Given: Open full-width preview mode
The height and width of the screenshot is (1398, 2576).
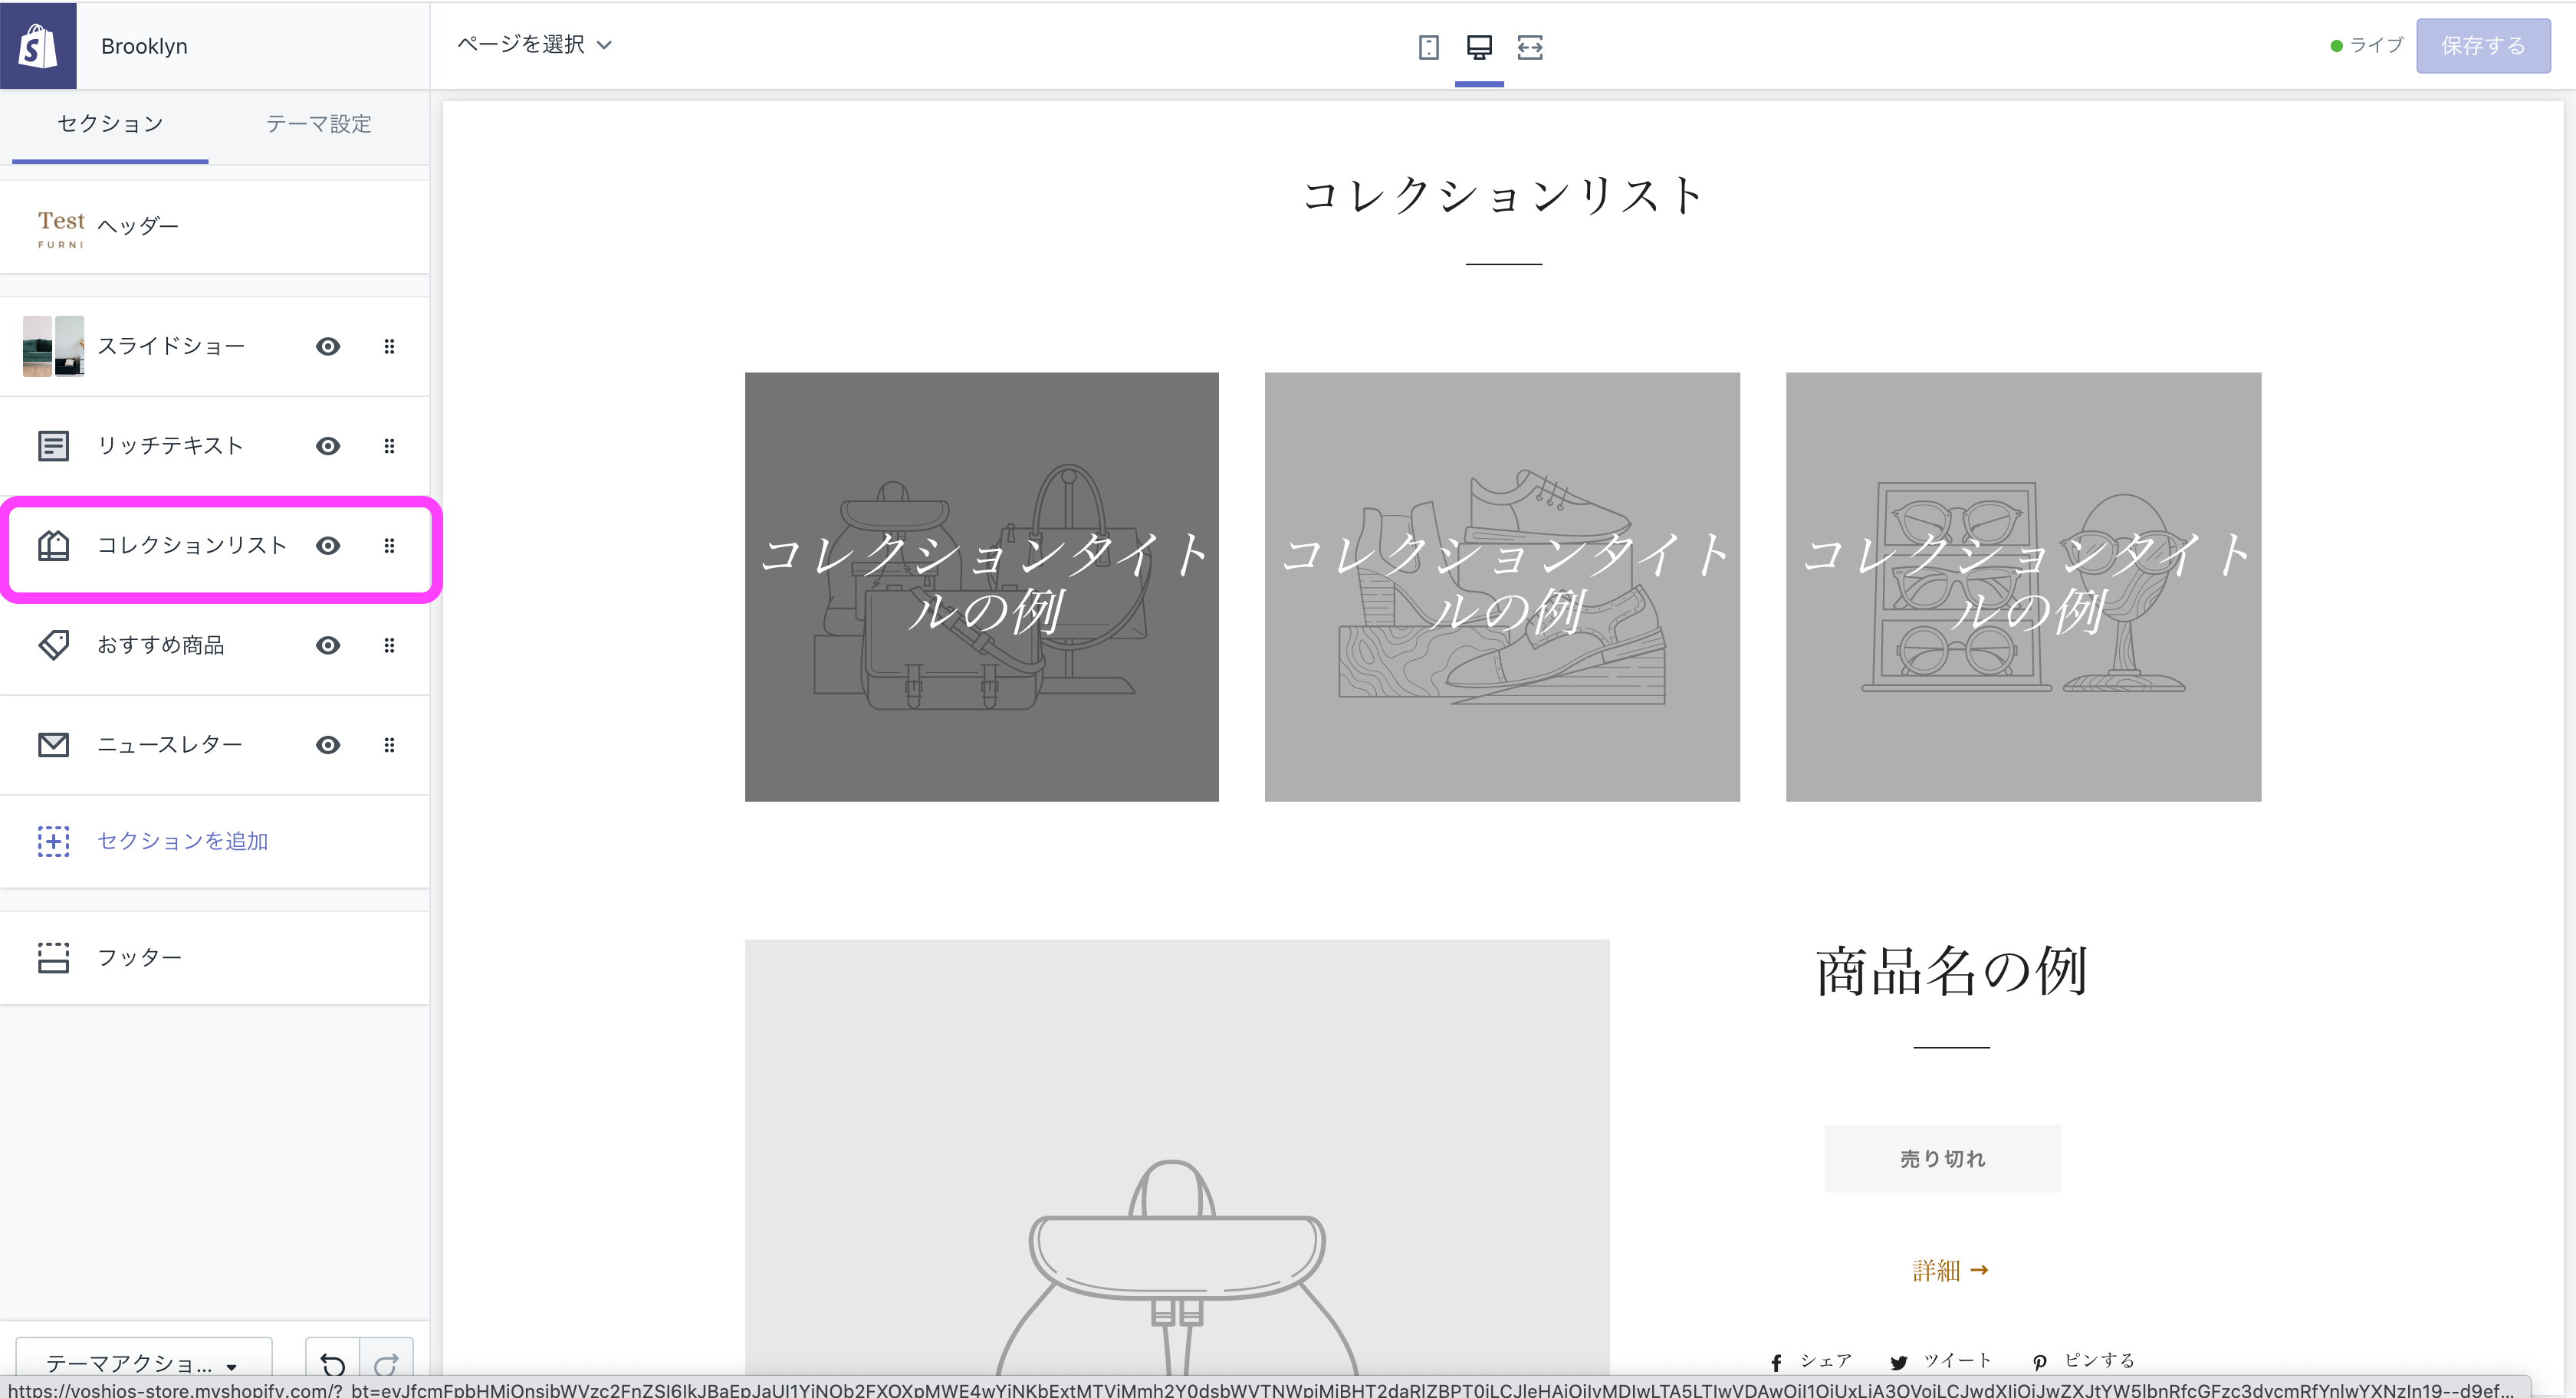Looking at the screenshot, I should coord(1530,47).
